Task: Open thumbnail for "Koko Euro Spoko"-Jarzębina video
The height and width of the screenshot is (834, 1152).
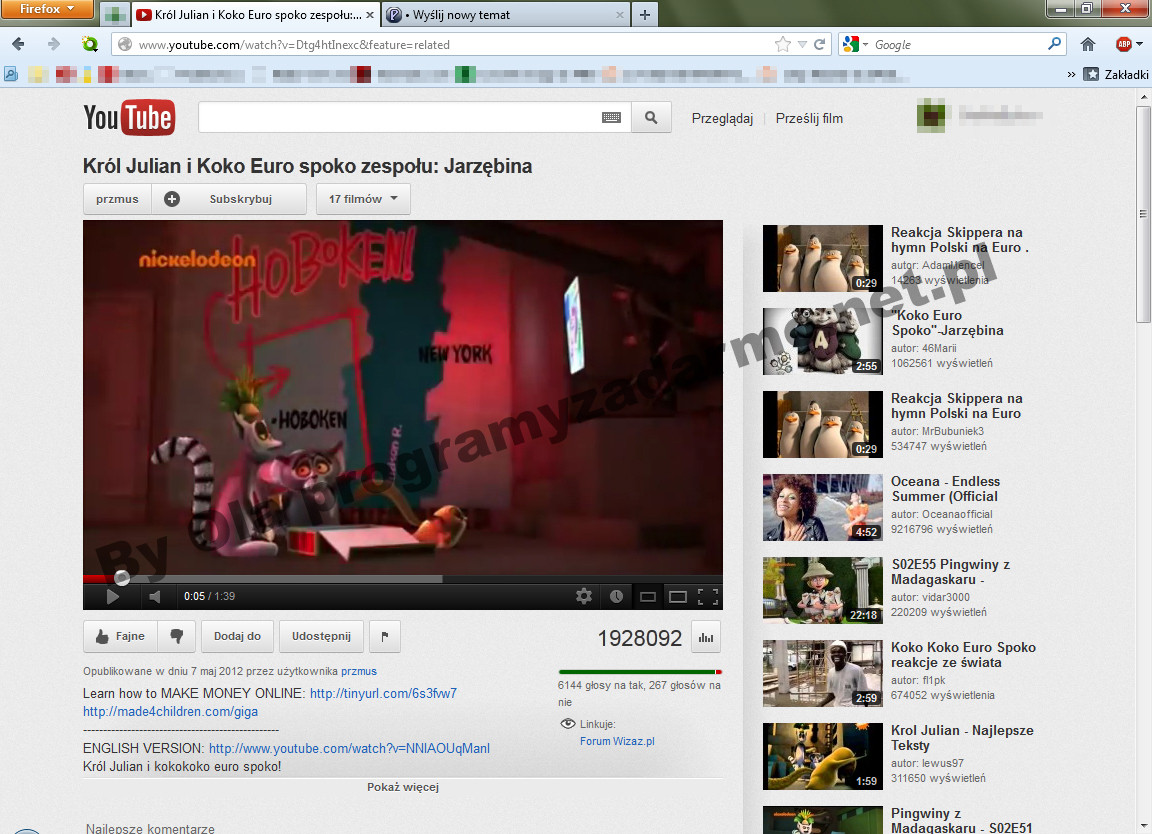Action: click(823, 342)
